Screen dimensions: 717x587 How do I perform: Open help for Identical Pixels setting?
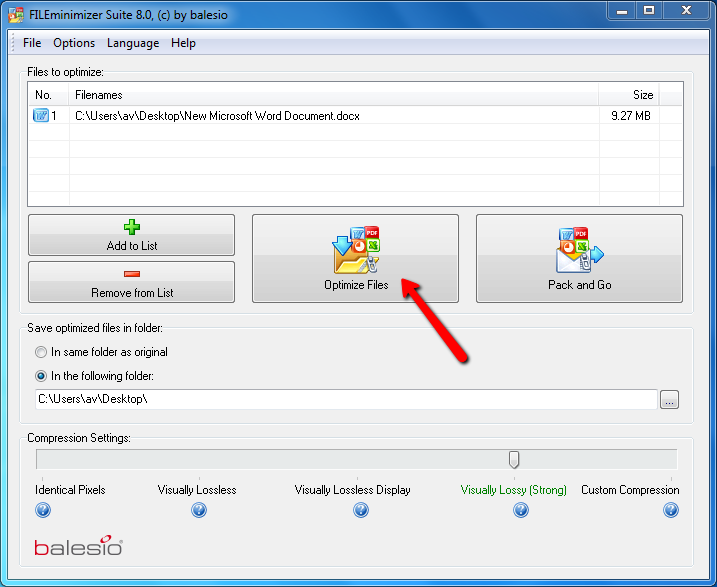coord(43,510)
